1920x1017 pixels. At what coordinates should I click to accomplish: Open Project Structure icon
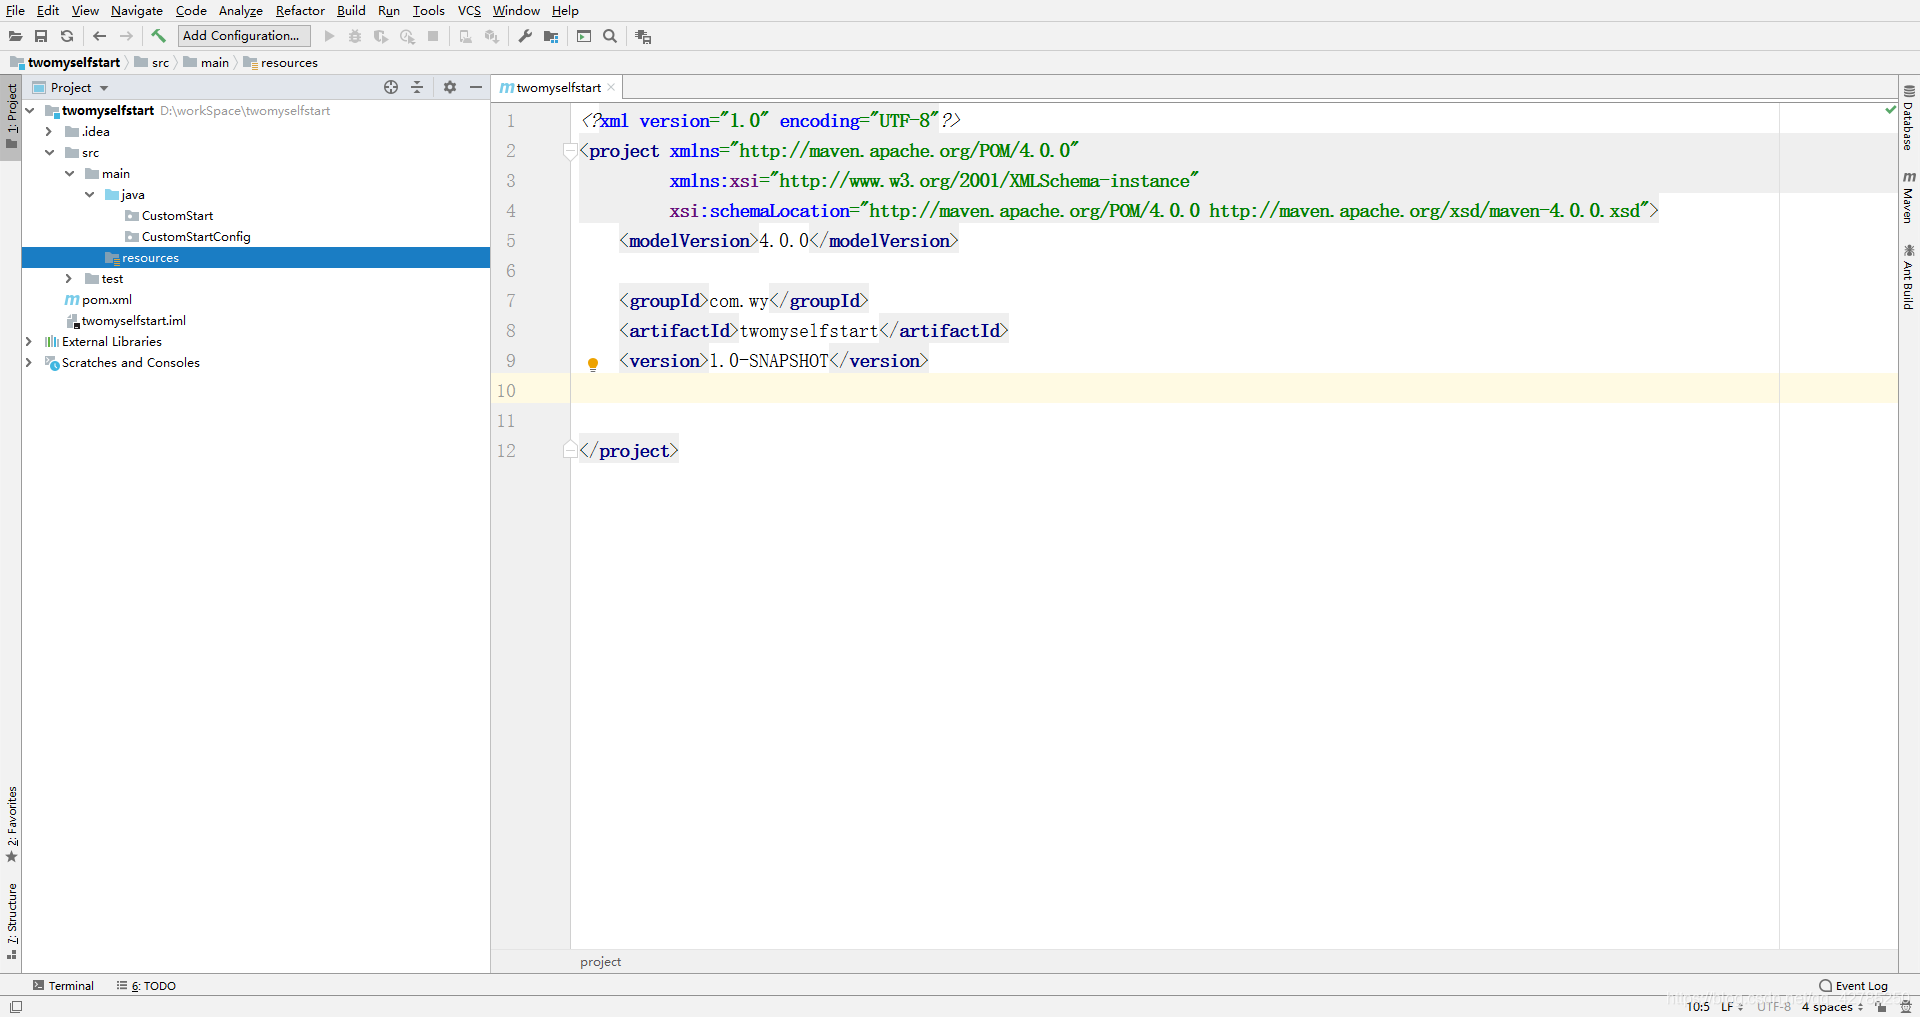(551, 36)
